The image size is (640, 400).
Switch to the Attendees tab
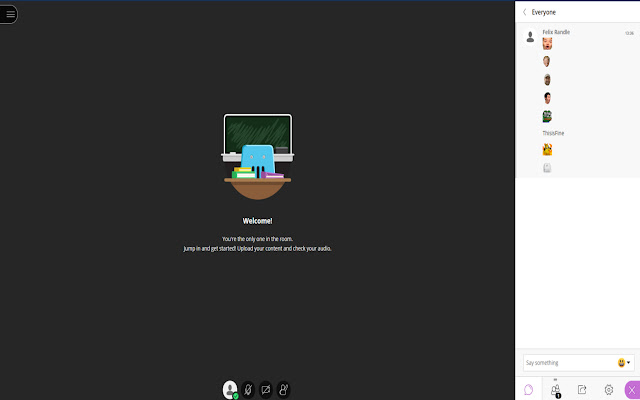[x=556, y=389]
